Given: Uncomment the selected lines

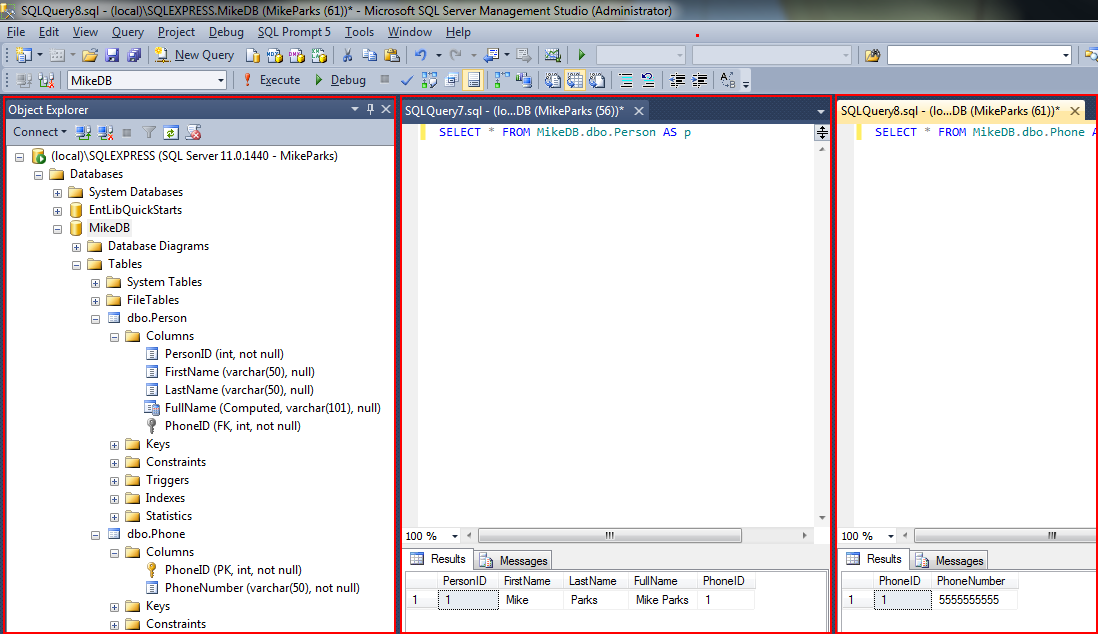Looking at the screenshot, I should coord(648,80).
